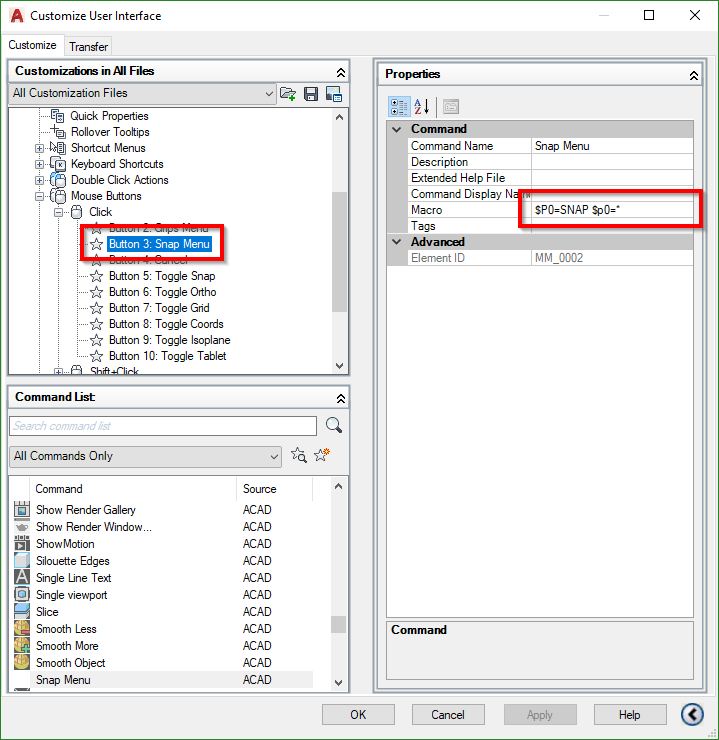This screenshot has height=740, width=719.
Task: Click the Single viewport command icon
Action: (x=22, y=595)
